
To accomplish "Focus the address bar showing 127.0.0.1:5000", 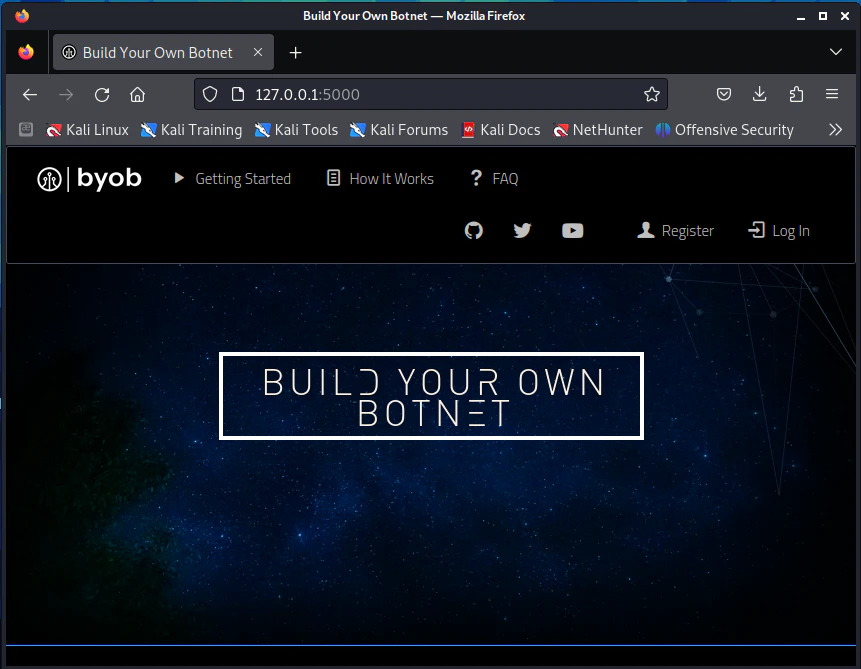I will [431, 94].
